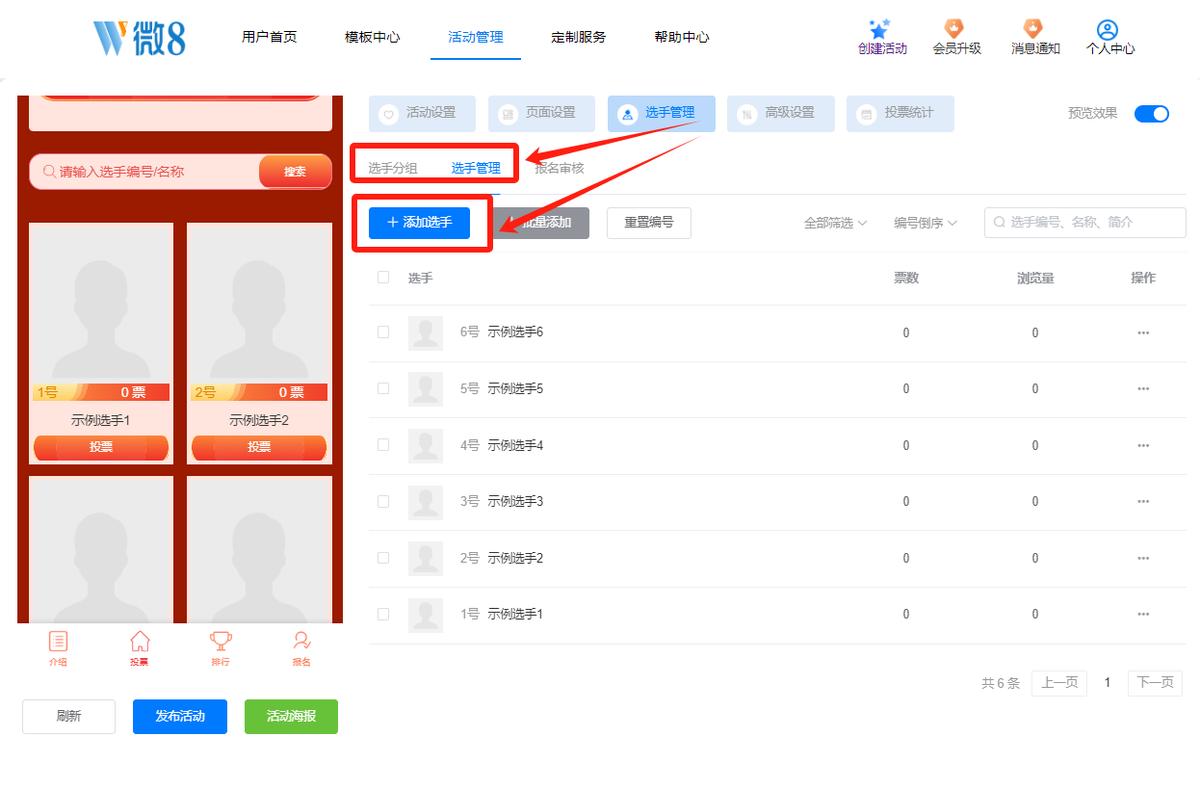Check the box for 示例选手1
Image resolution: width=1200 pixels, height=794 pixels.
point(383,614)
